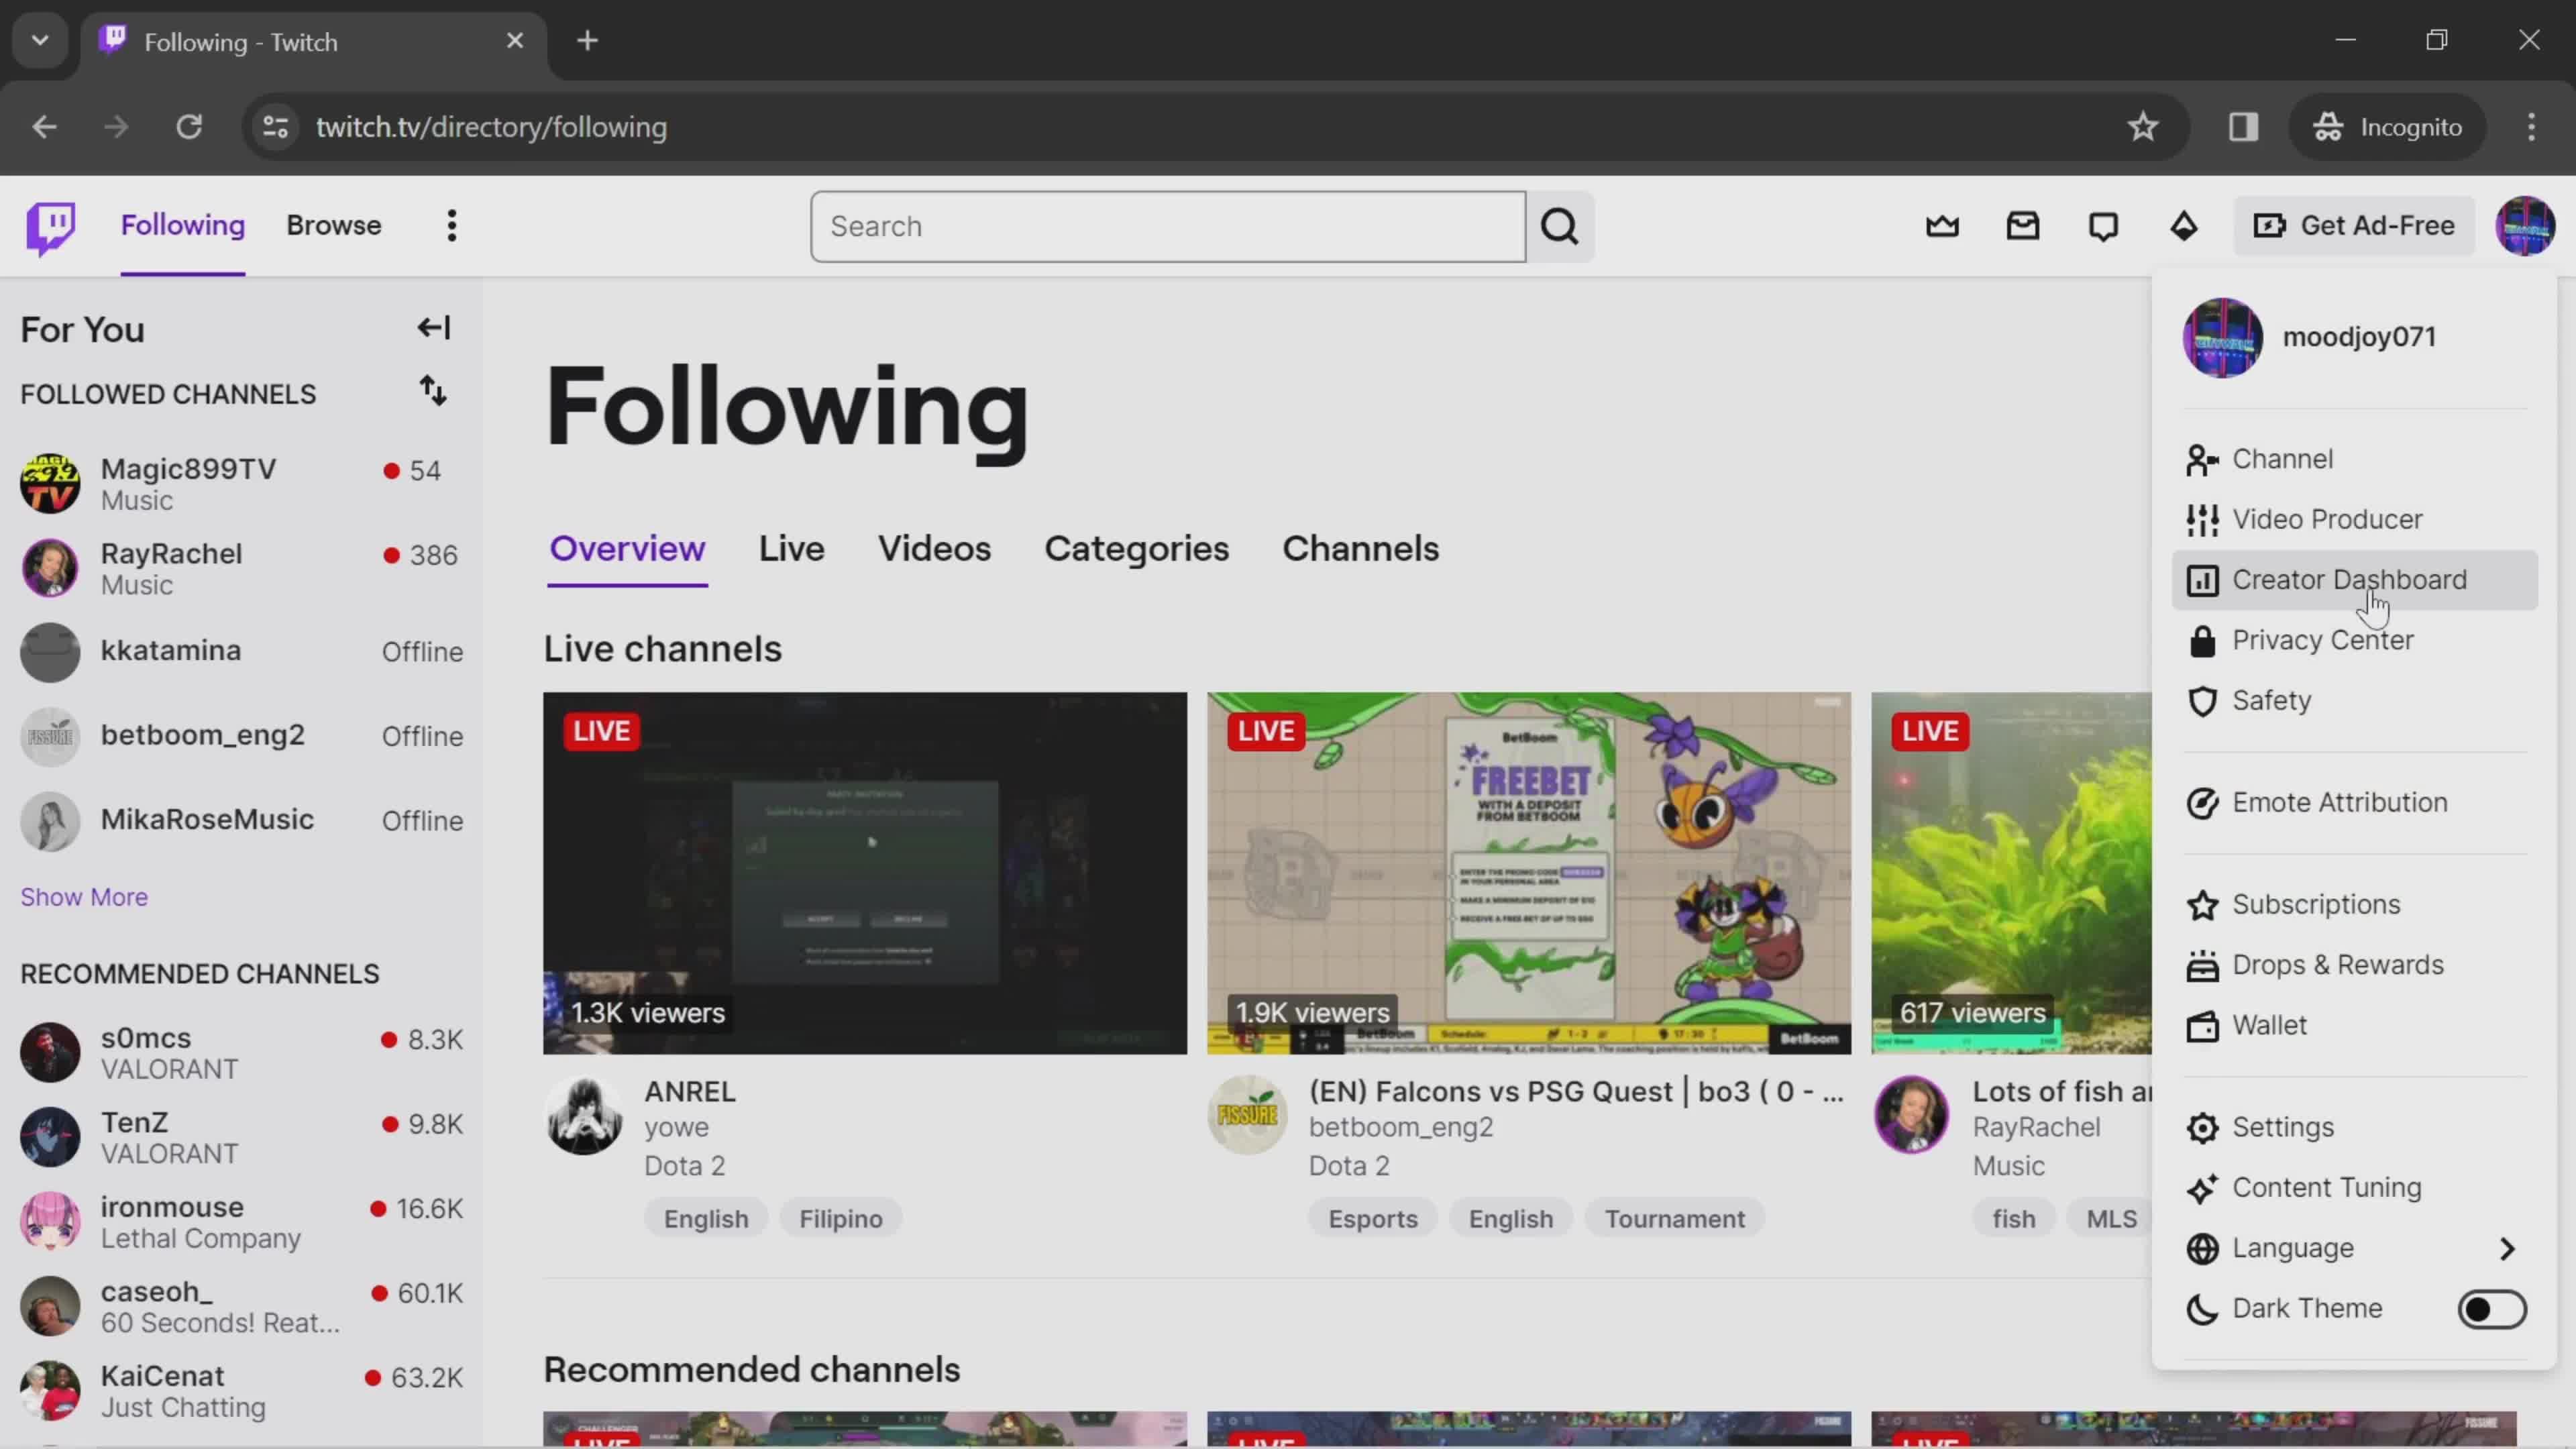
Task: Open the Safety menu icon
Action: coord(2203,699)
